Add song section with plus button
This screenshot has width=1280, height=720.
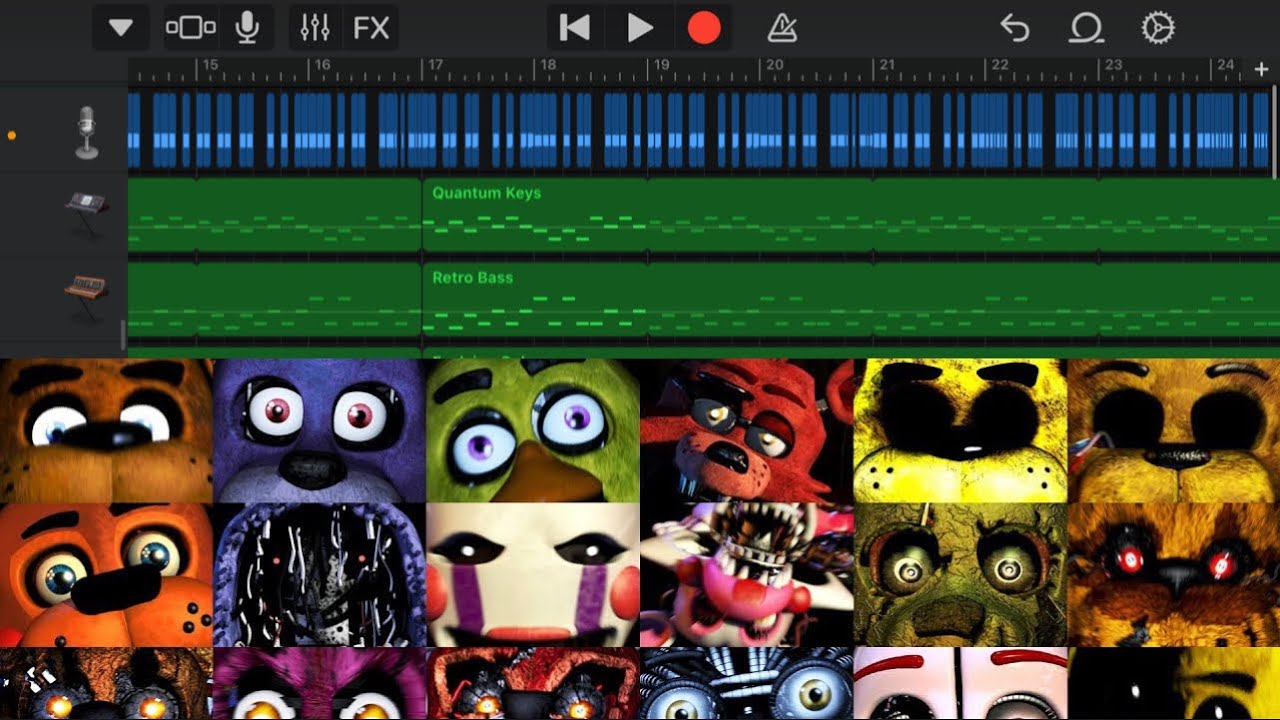(1261, 69)
